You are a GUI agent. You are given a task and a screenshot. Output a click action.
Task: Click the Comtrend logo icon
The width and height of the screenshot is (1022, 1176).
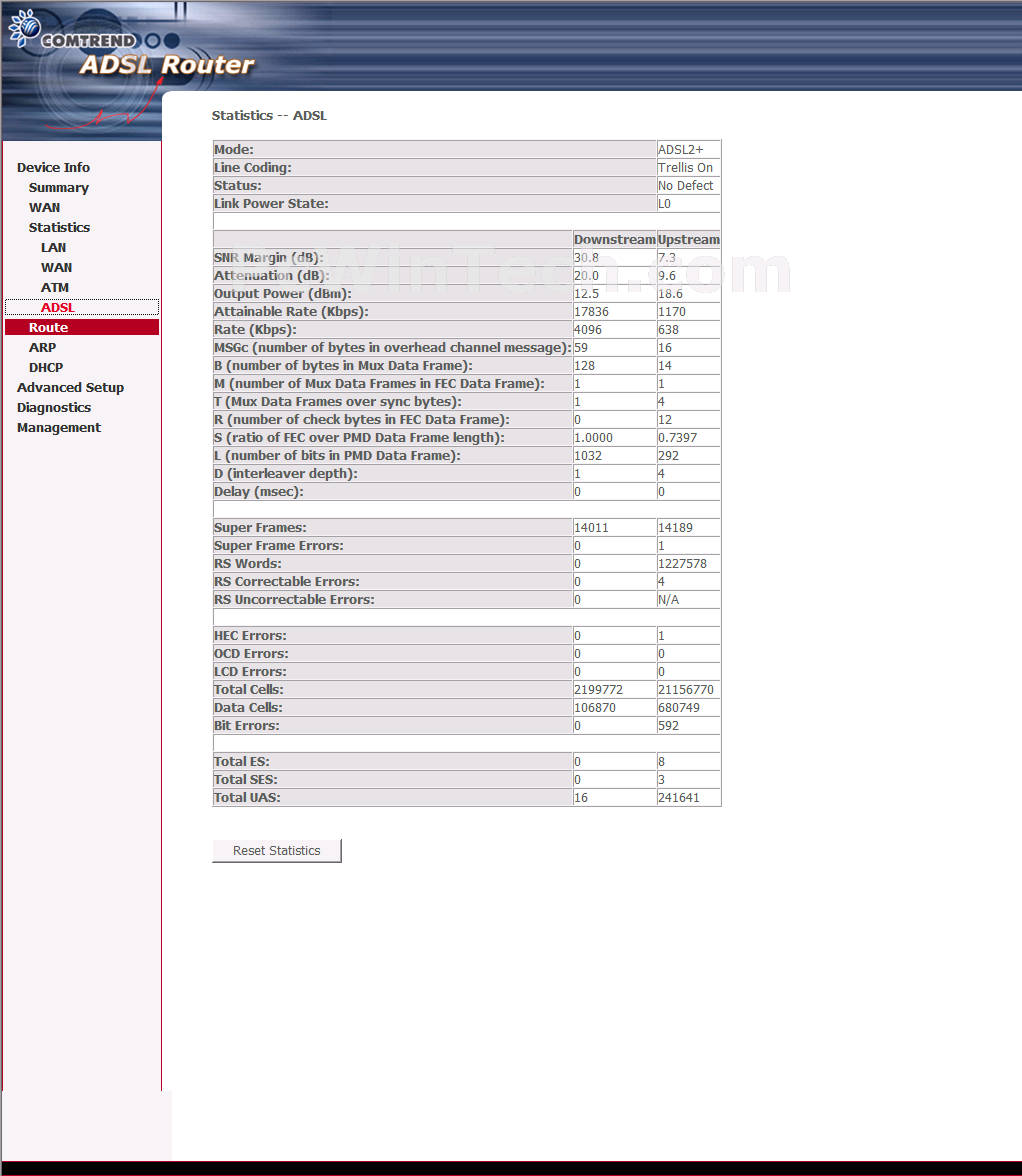(x=24, y=27)
